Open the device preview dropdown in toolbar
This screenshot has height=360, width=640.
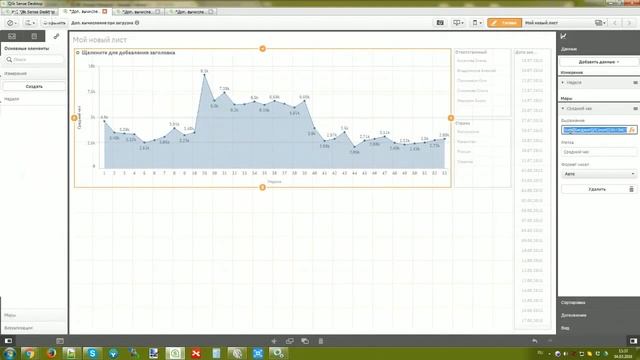point(477,23)
